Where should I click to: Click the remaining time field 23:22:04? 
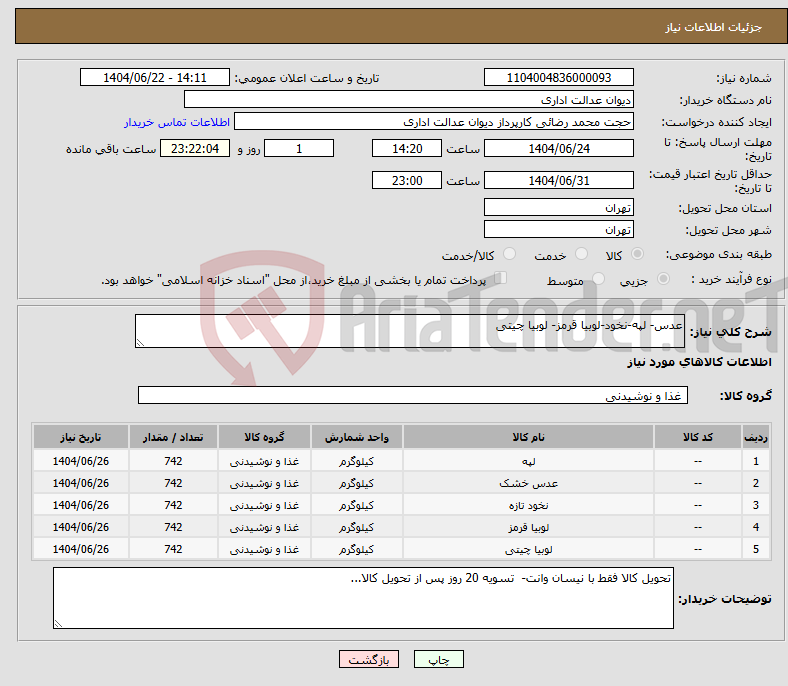click(195, 148)
